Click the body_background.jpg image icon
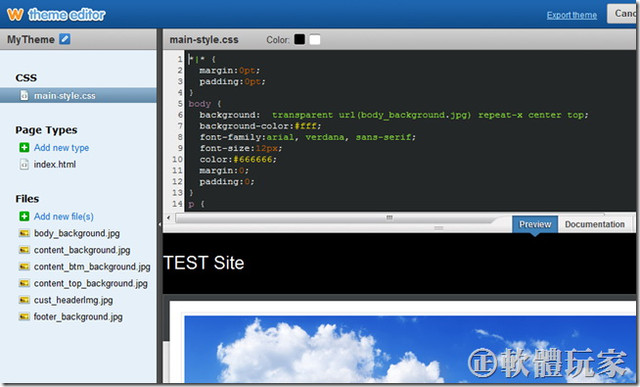Image resolution: width=640 pixels, height=387 pixels. 24,233
